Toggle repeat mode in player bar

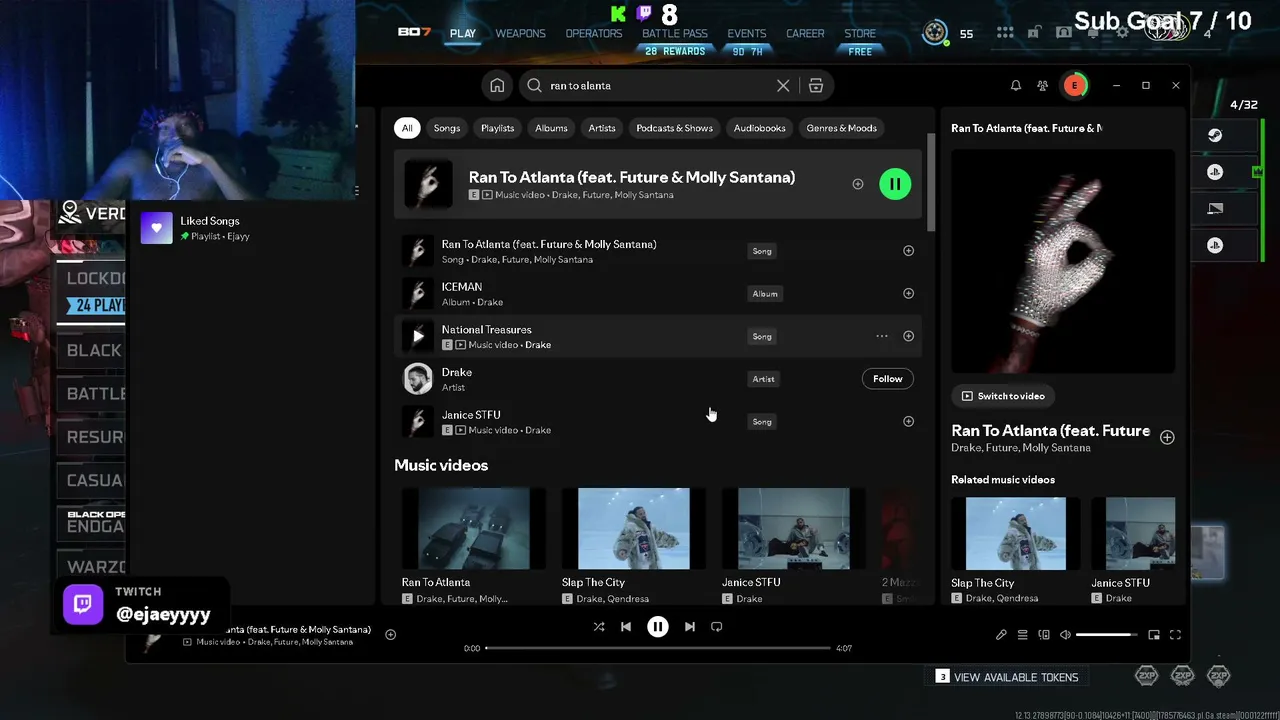click(x=717, y=627)
